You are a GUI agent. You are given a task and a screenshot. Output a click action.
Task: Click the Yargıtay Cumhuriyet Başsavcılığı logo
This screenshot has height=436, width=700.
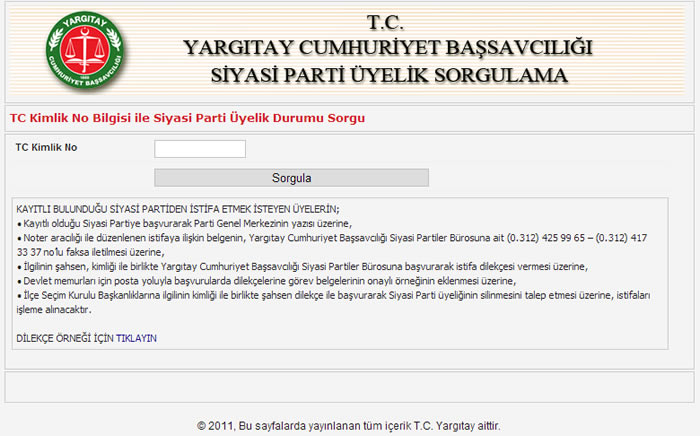tap(85, 50)
